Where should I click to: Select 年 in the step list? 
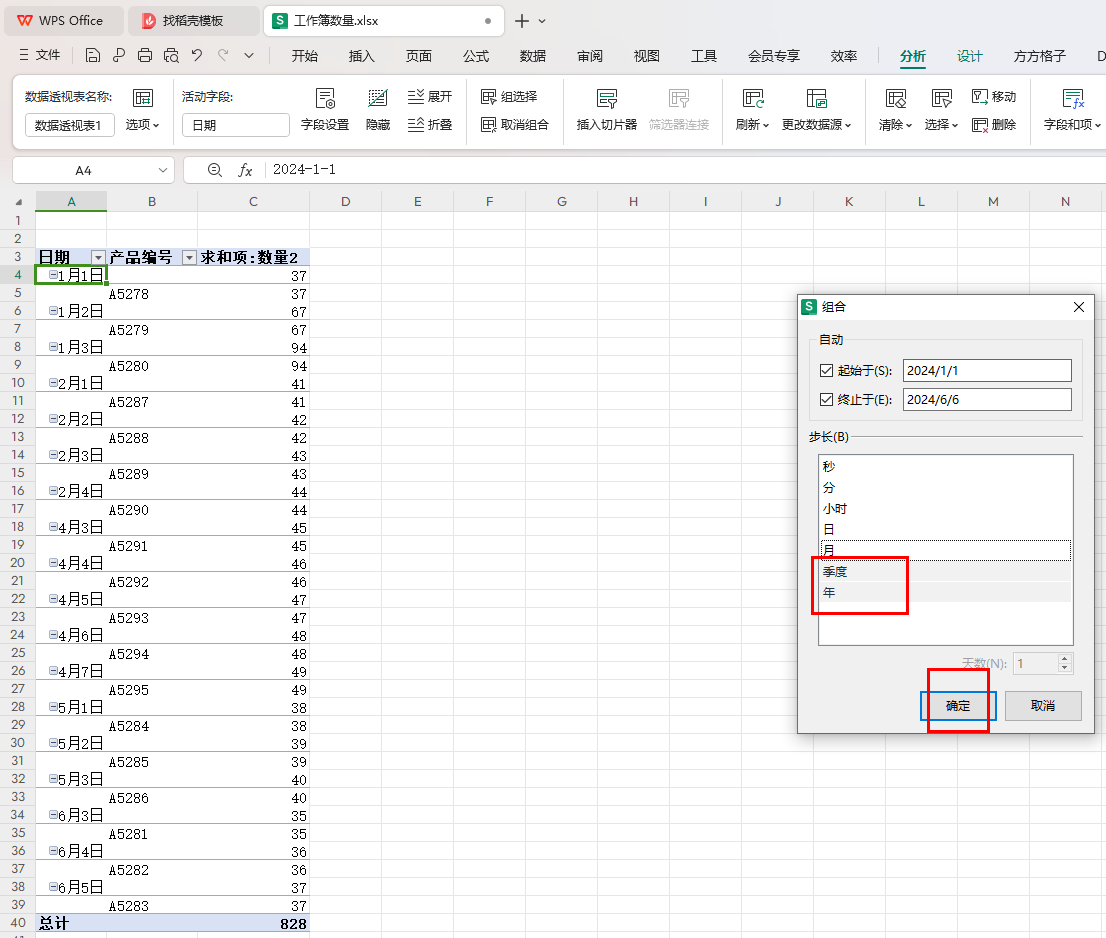(x=945, y=592)
